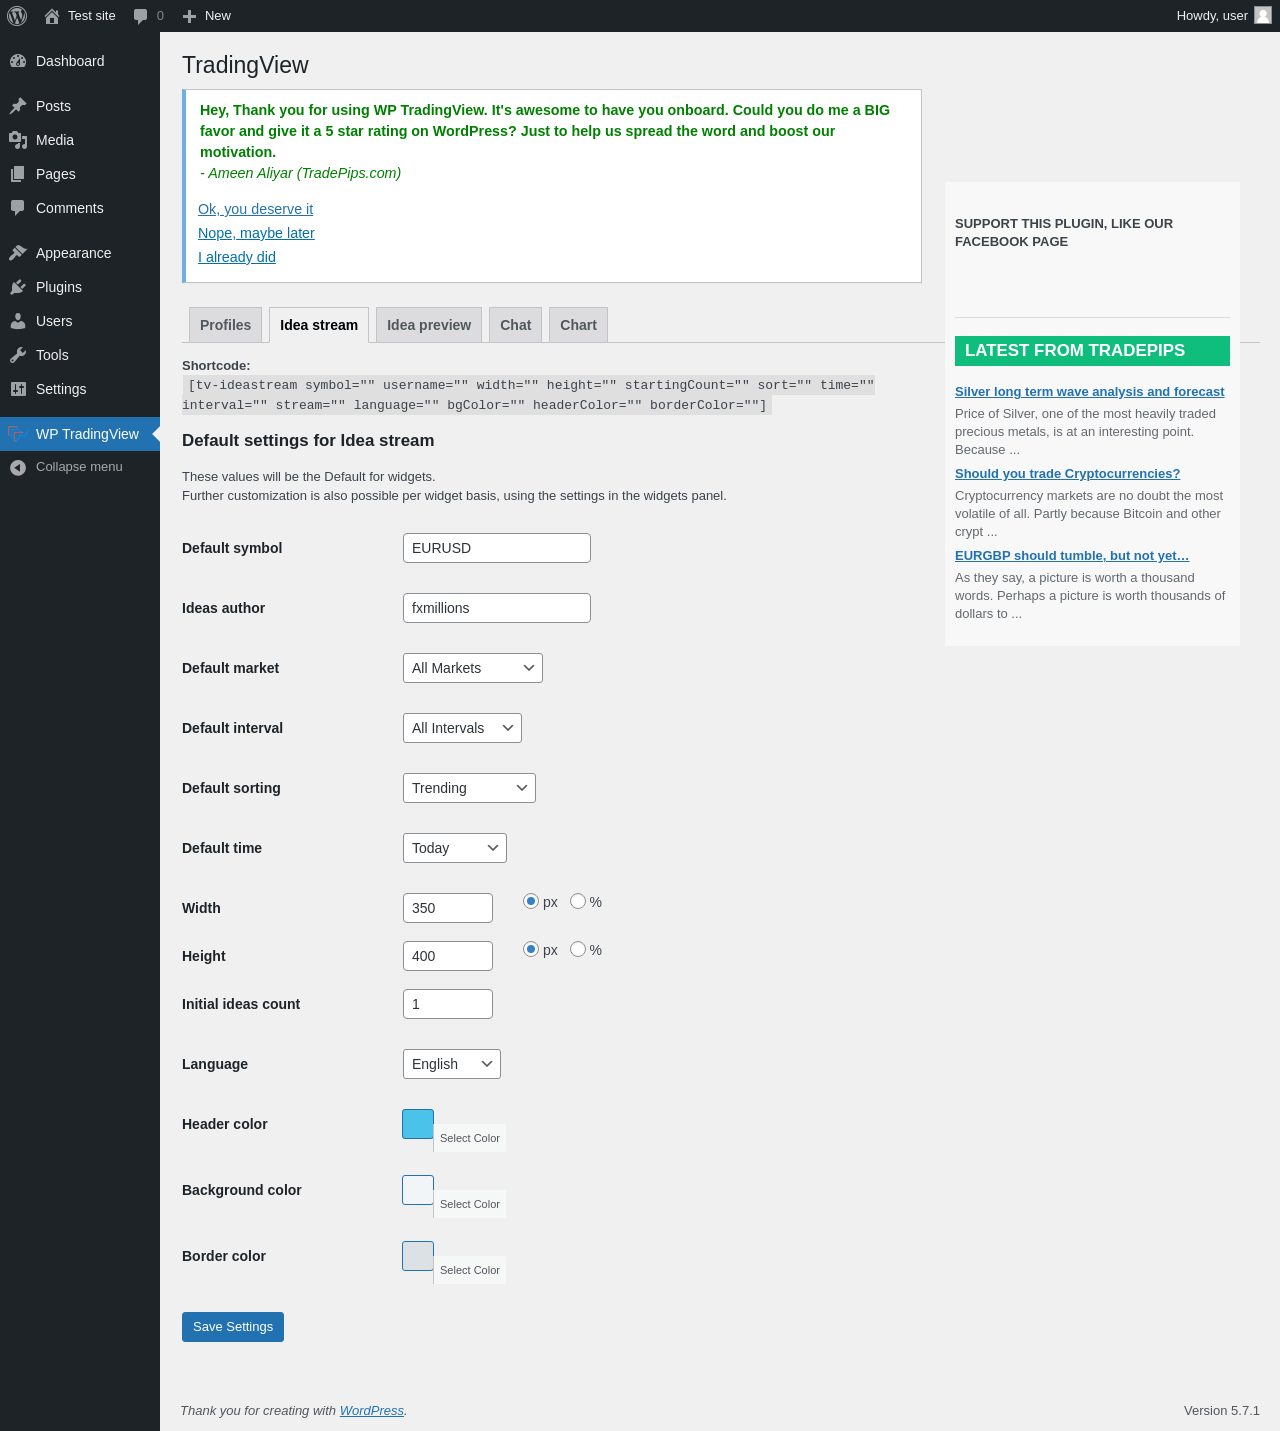Screen dimensions: 1280x1431
Task: Click the Default symbol input field
Action: pos(497,548)
